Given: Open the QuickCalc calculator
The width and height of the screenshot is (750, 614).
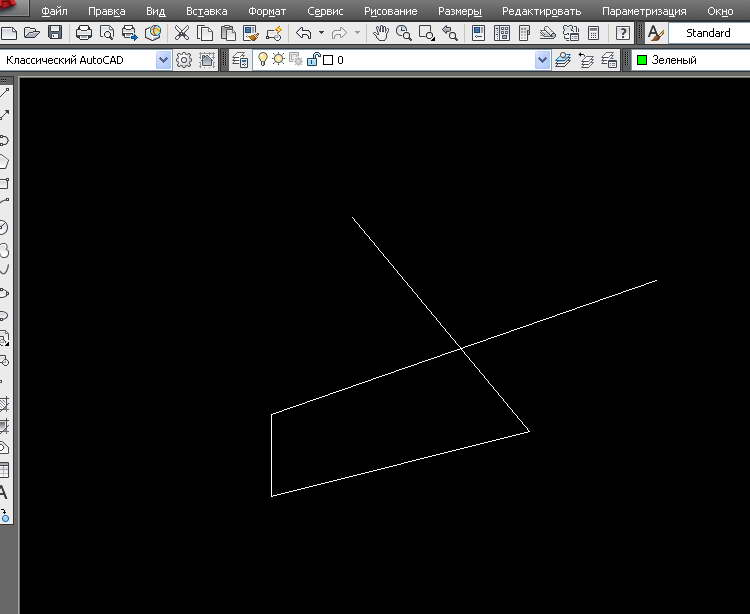Looking at the screenshot, I should (594, 33).
